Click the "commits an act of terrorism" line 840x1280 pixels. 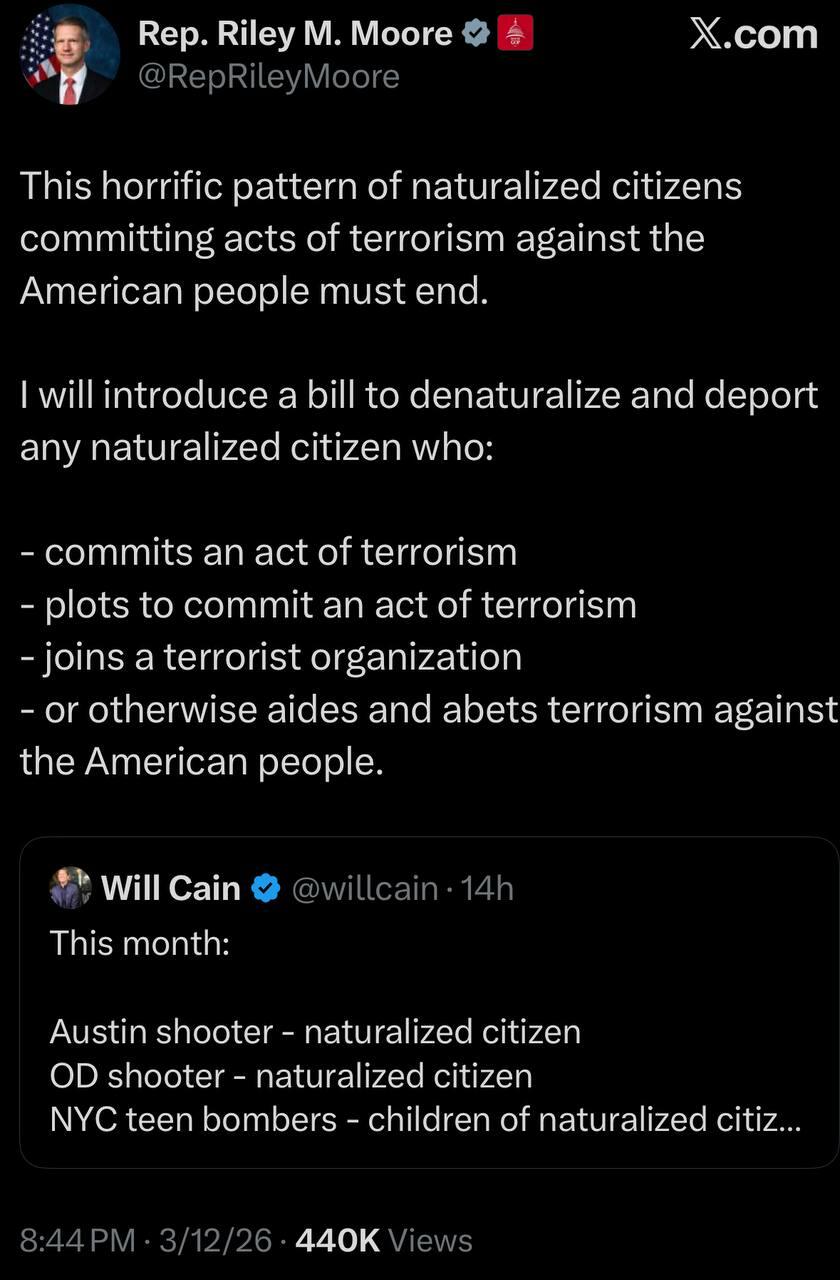pos(268,552)
